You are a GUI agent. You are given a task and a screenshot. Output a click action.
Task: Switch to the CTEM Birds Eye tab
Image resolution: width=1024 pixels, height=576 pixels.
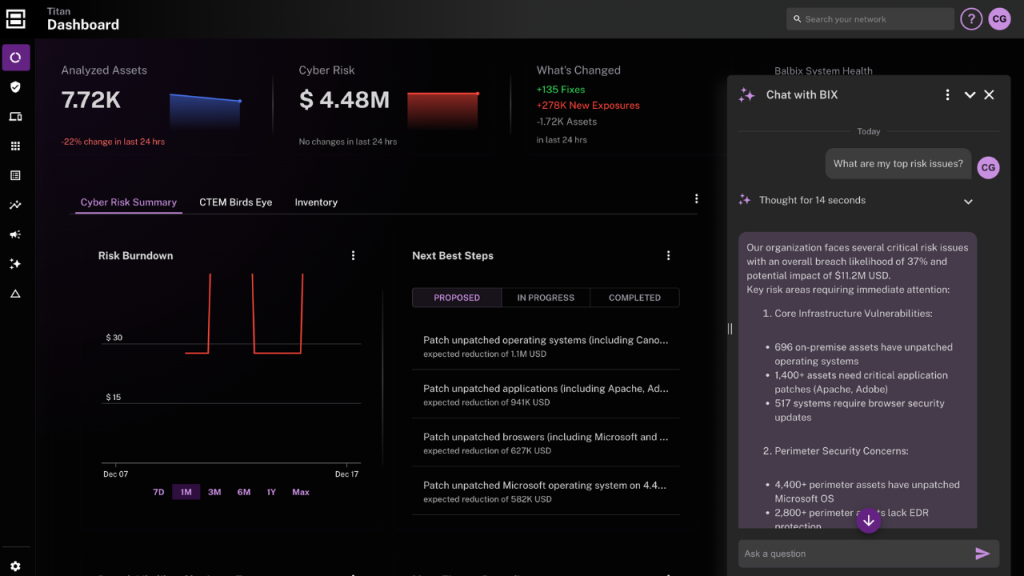click(x=235, y=202)
